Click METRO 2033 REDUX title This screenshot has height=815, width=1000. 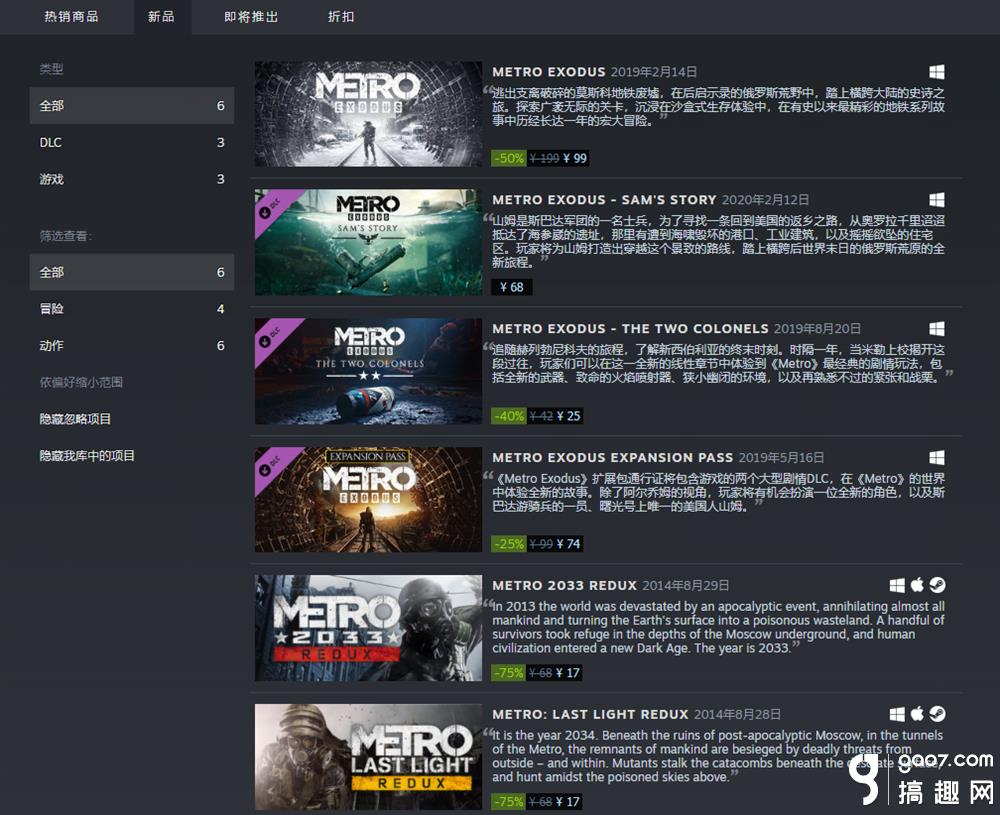point(564,585)
